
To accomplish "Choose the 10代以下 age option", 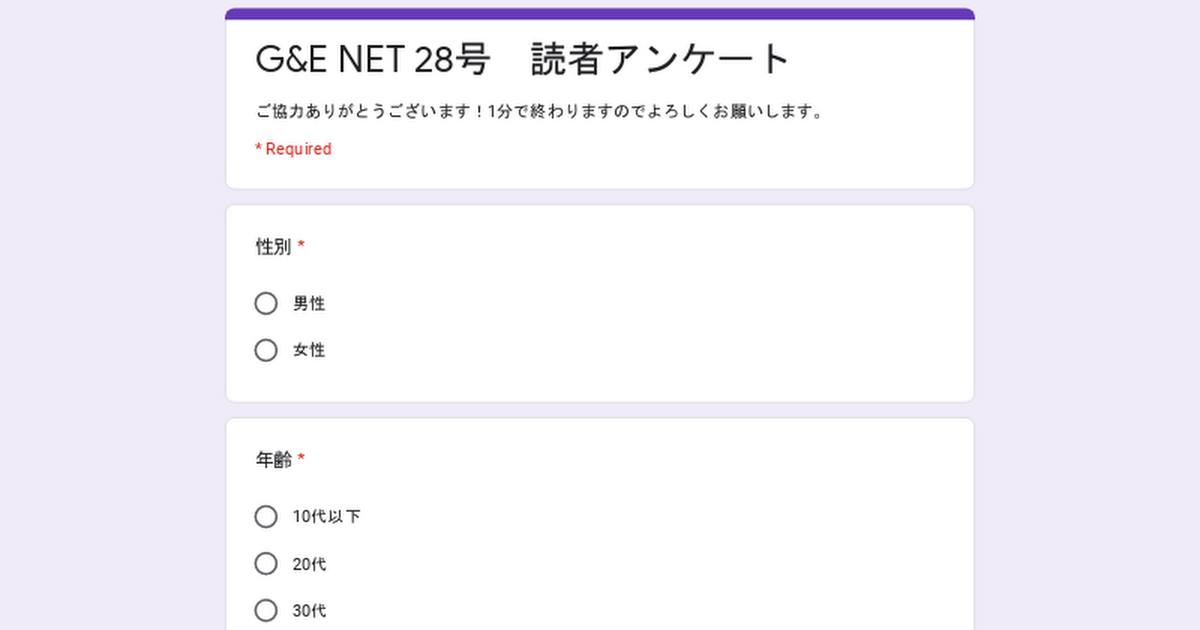I will click(266, 516).
